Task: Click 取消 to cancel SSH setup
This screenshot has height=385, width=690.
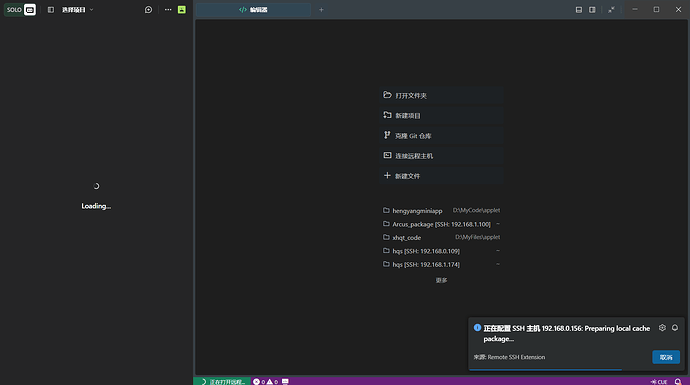Action: tap(666, 357)
